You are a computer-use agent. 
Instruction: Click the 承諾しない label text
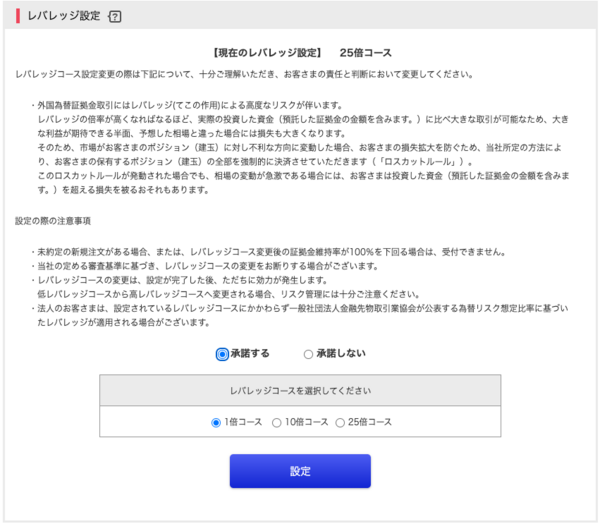click(x=340, y=353)
